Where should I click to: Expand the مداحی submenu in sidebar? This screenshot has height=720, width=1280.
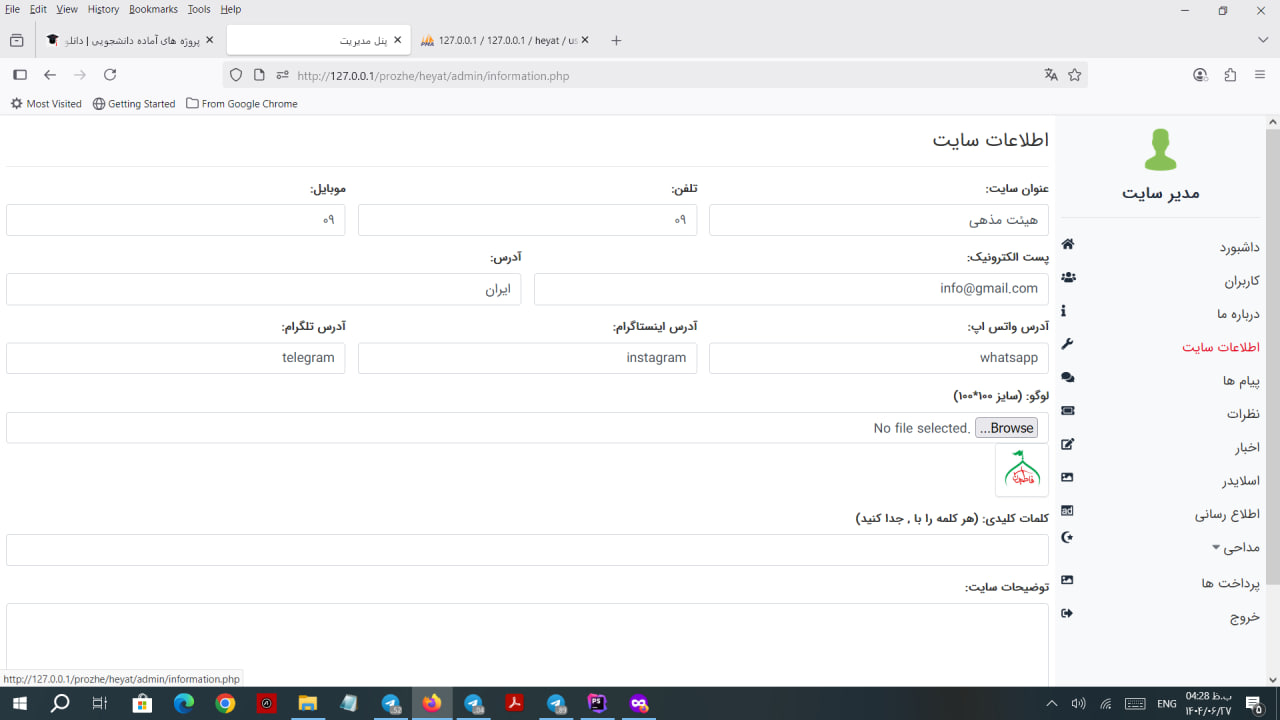coord(1235,547)
